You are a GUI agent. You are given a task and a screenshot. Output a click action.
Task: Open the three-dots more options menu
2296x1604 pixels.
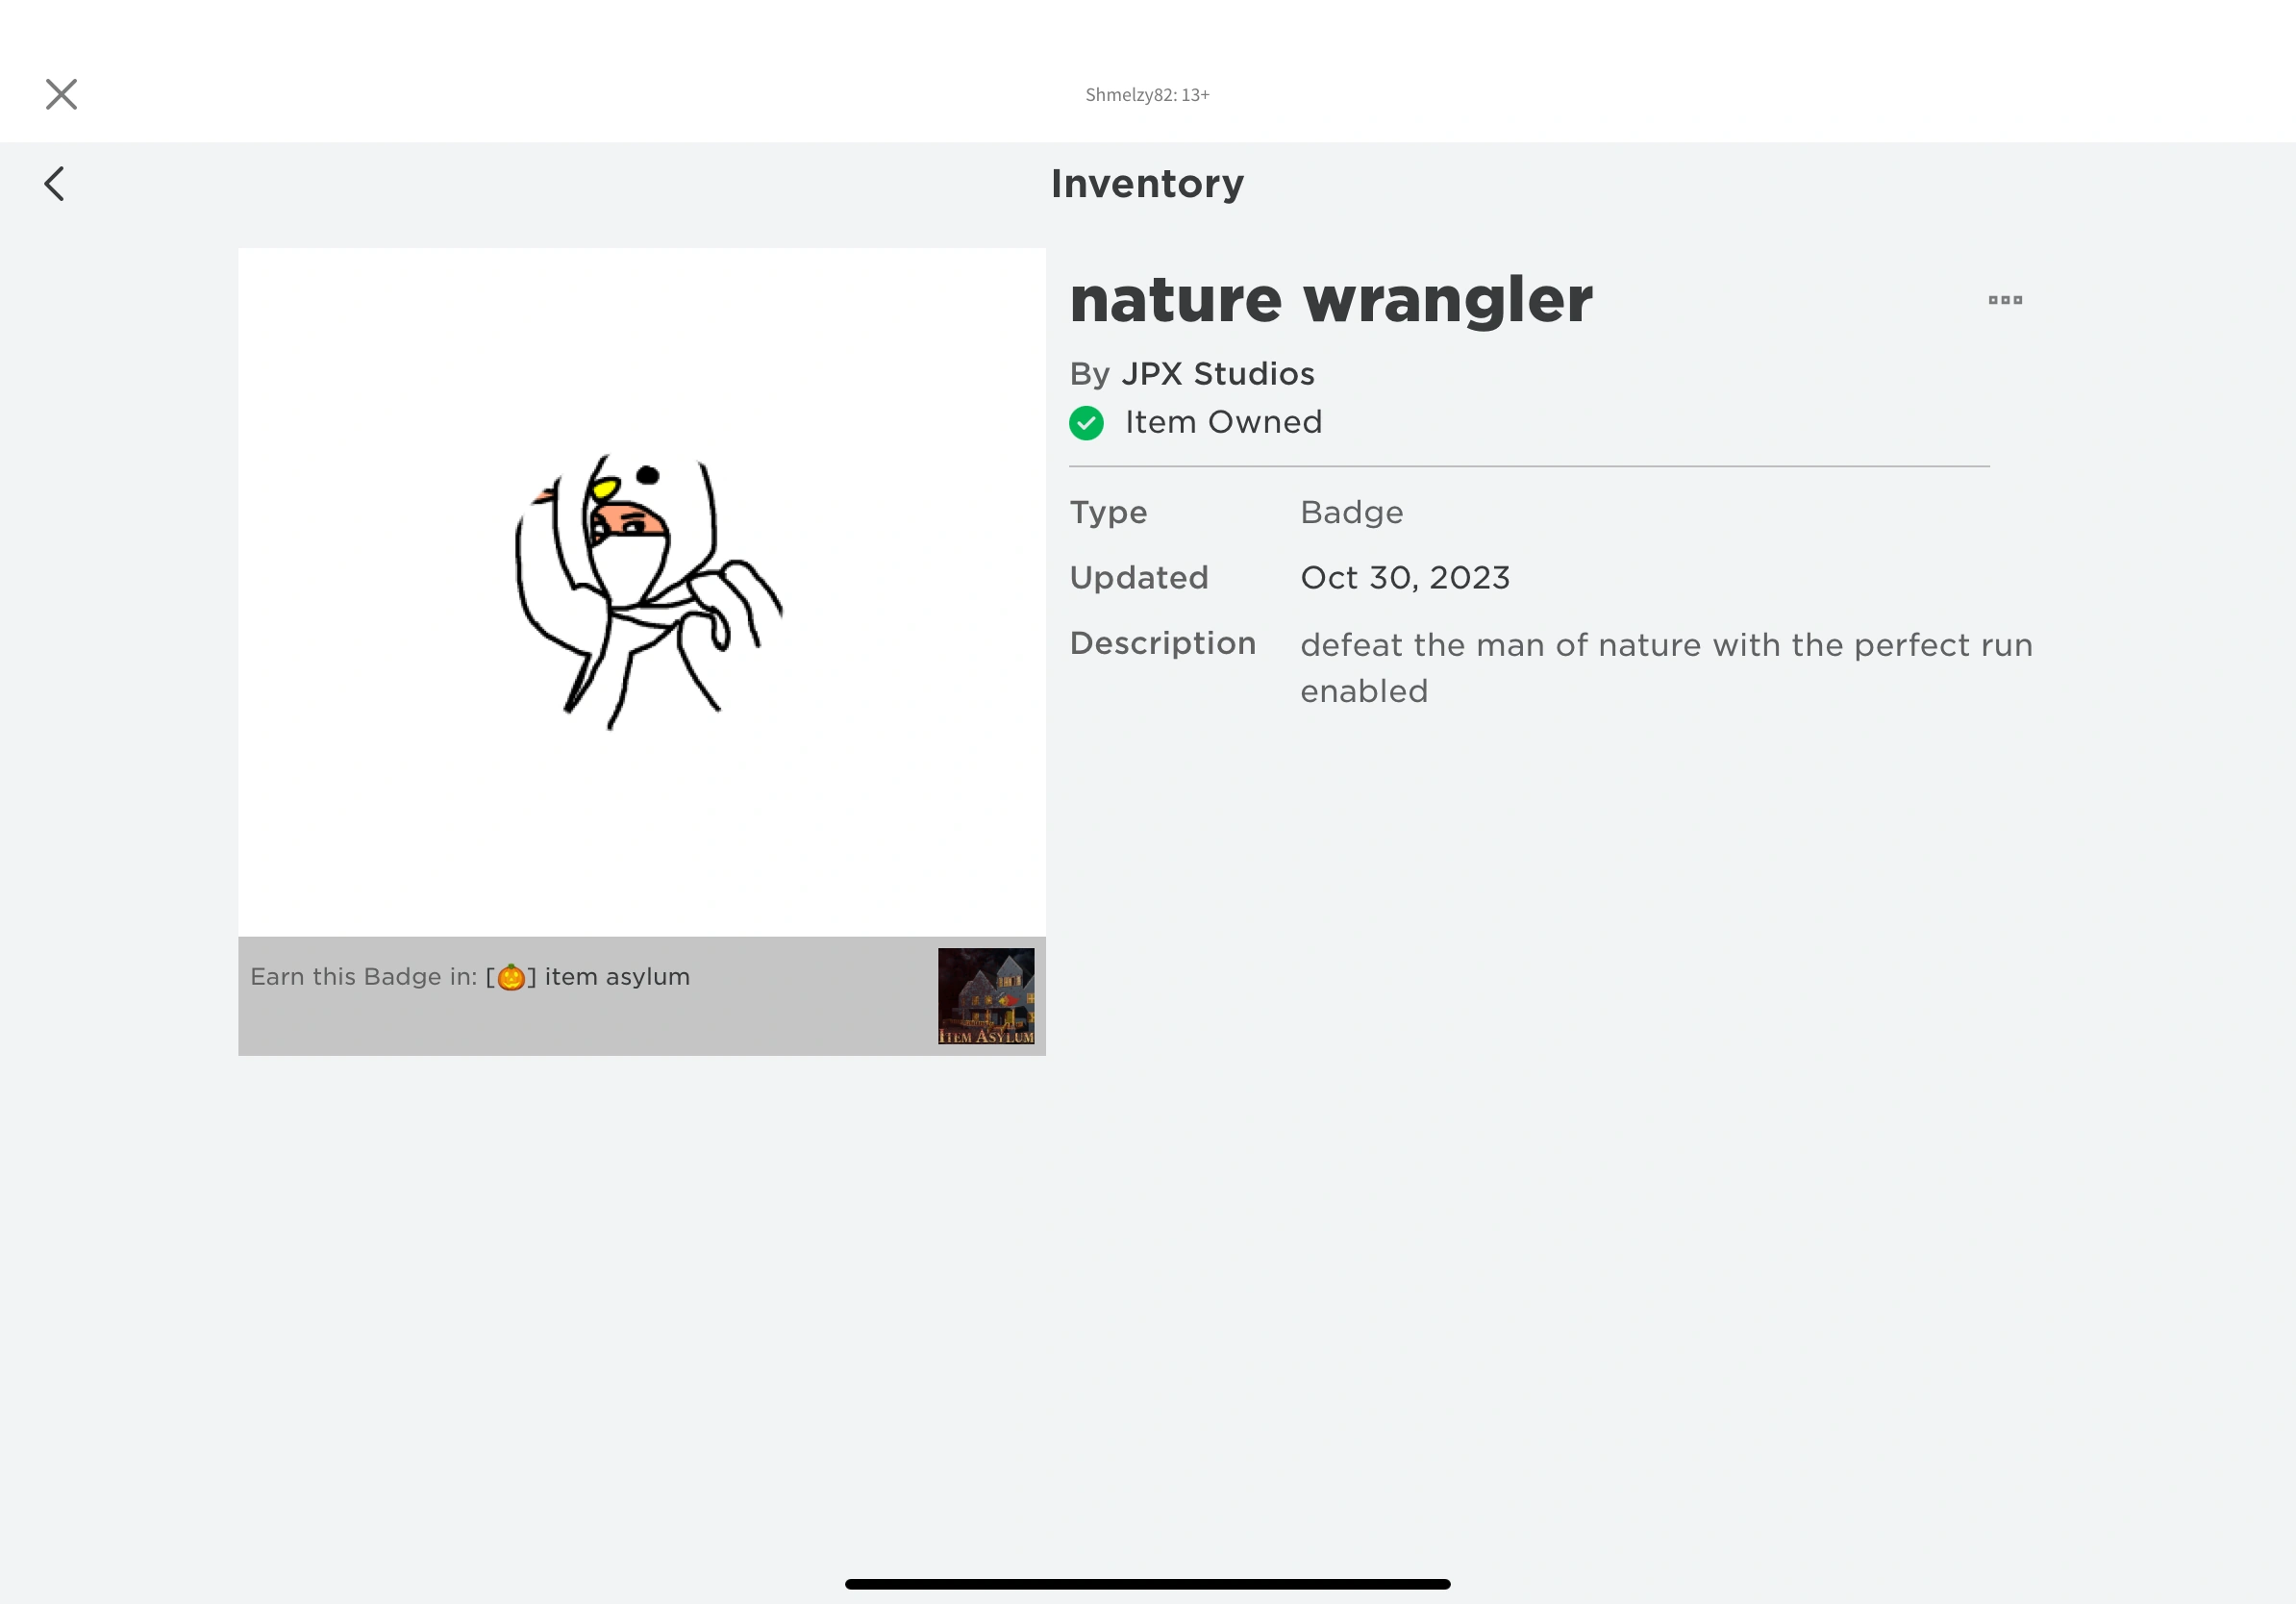(2005, 300)
